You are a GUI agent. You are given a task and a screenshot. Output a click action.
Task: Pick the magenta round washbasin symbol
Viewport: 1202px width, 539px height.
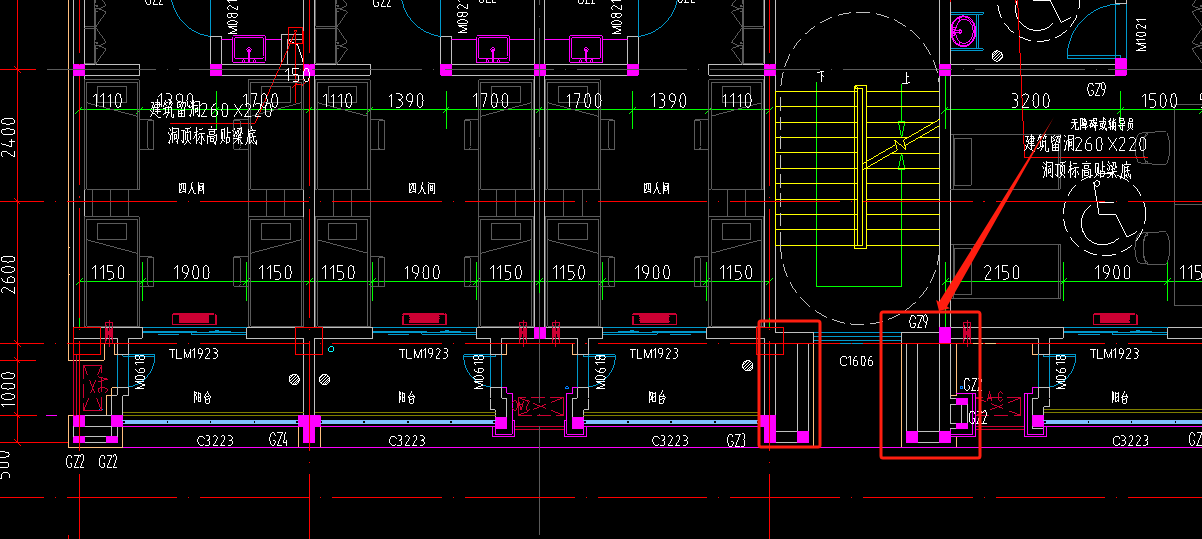(x=962, y=29)
